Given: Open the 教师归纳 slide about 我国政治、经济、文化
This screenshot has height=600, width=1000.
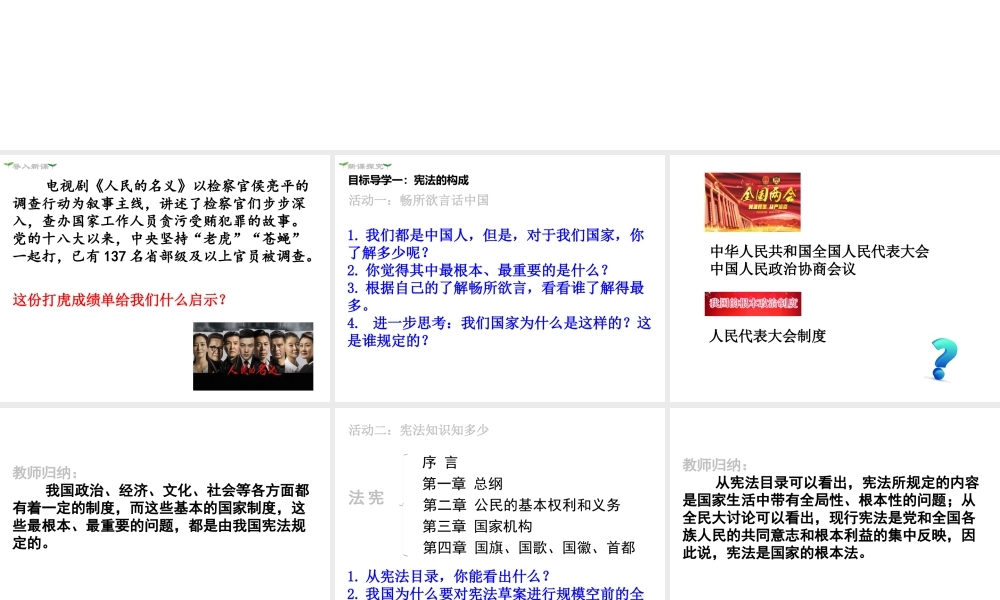Looking at the screenshot, I should (165, 504).
